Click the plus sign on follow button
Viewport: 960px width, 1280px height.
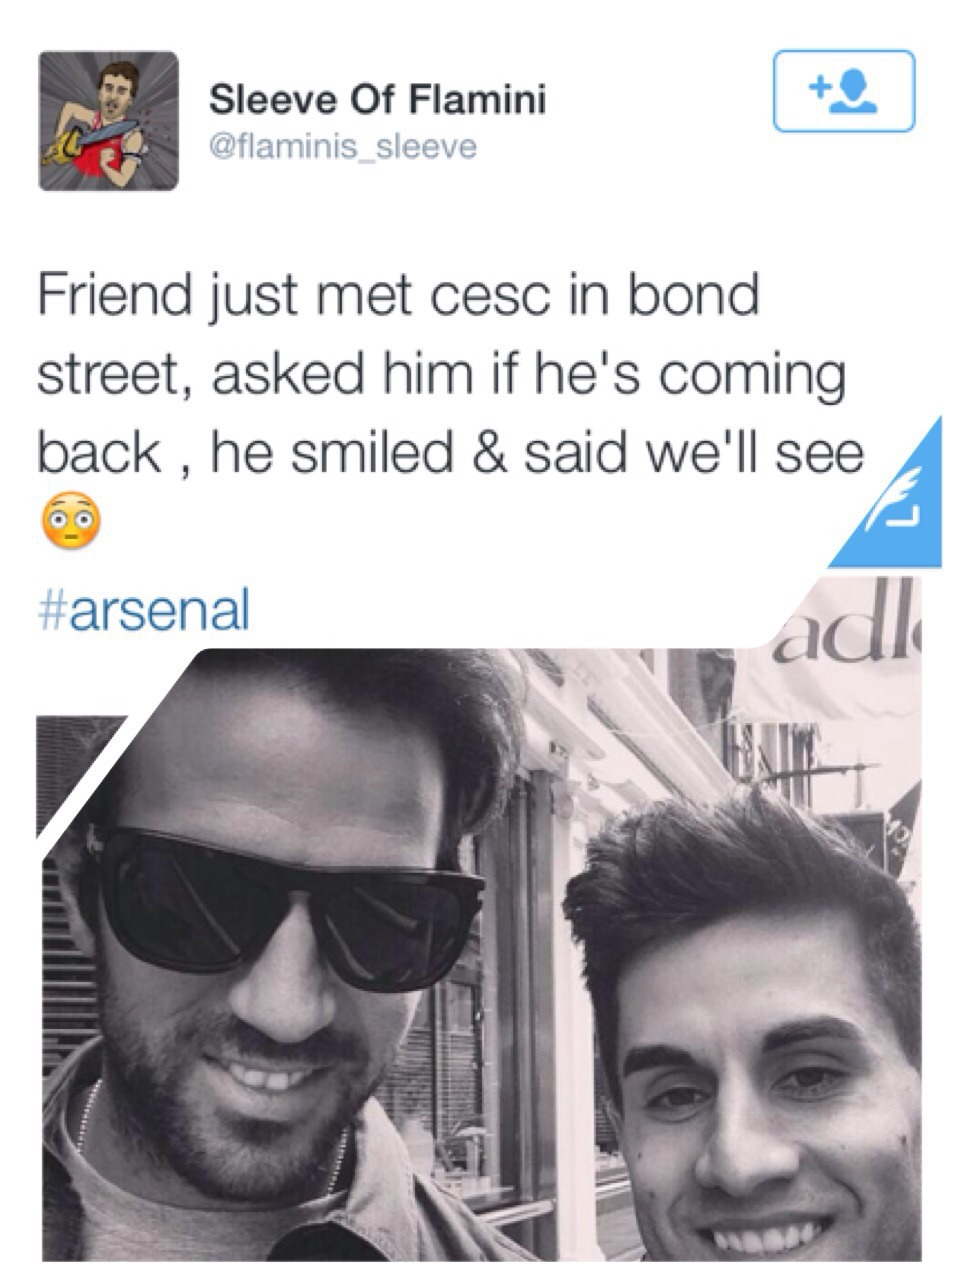coord(820,88)
